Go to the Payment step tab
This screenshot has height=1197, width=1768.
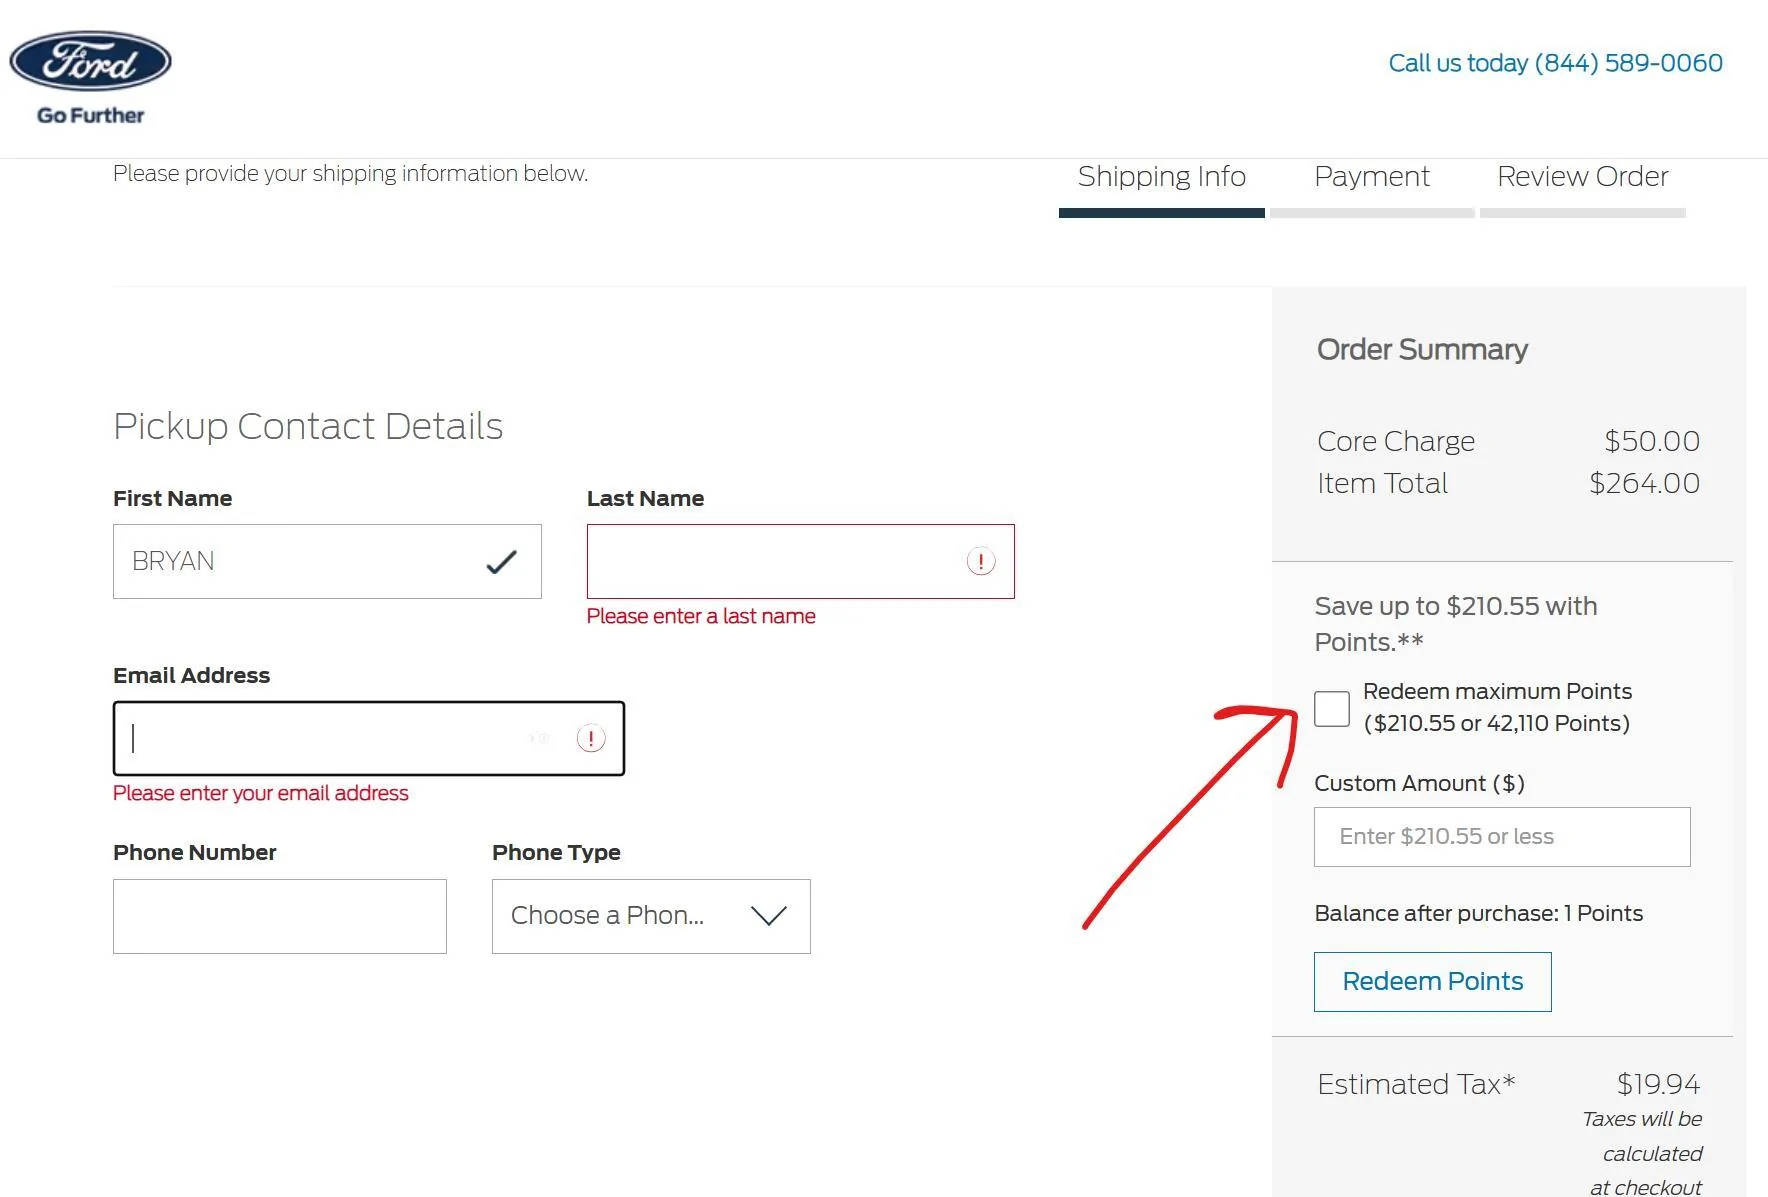[x=1371, y=177]
